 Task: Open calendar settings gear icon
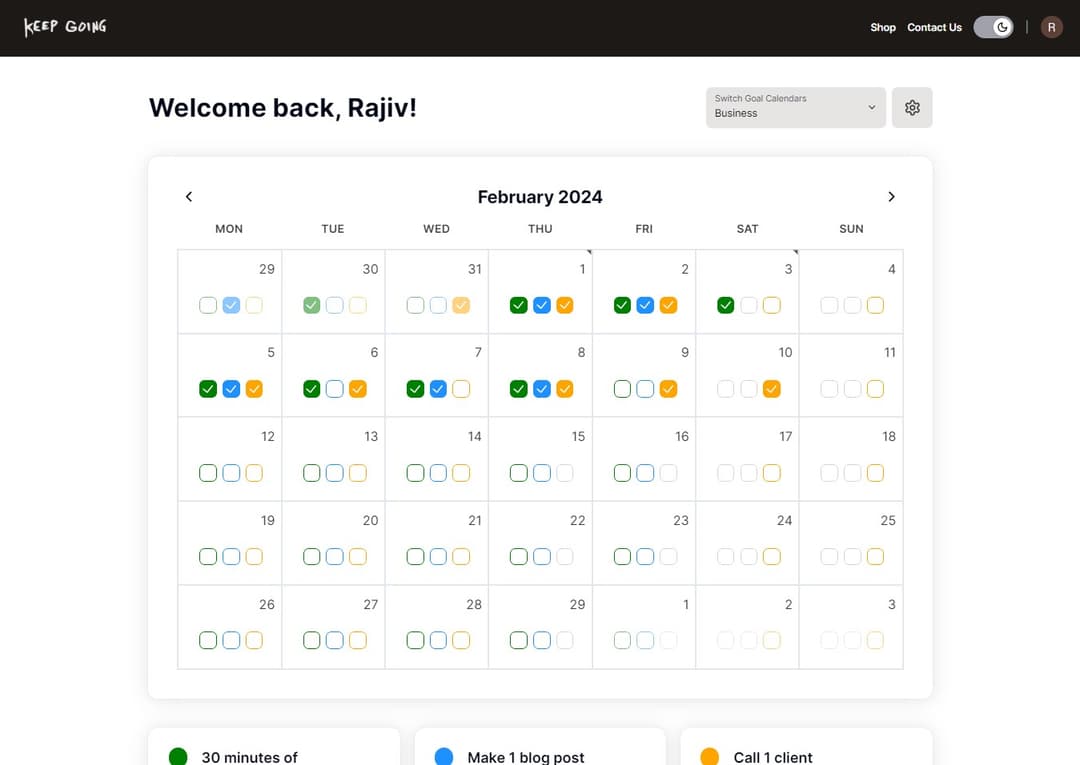[x=912, y=108]
